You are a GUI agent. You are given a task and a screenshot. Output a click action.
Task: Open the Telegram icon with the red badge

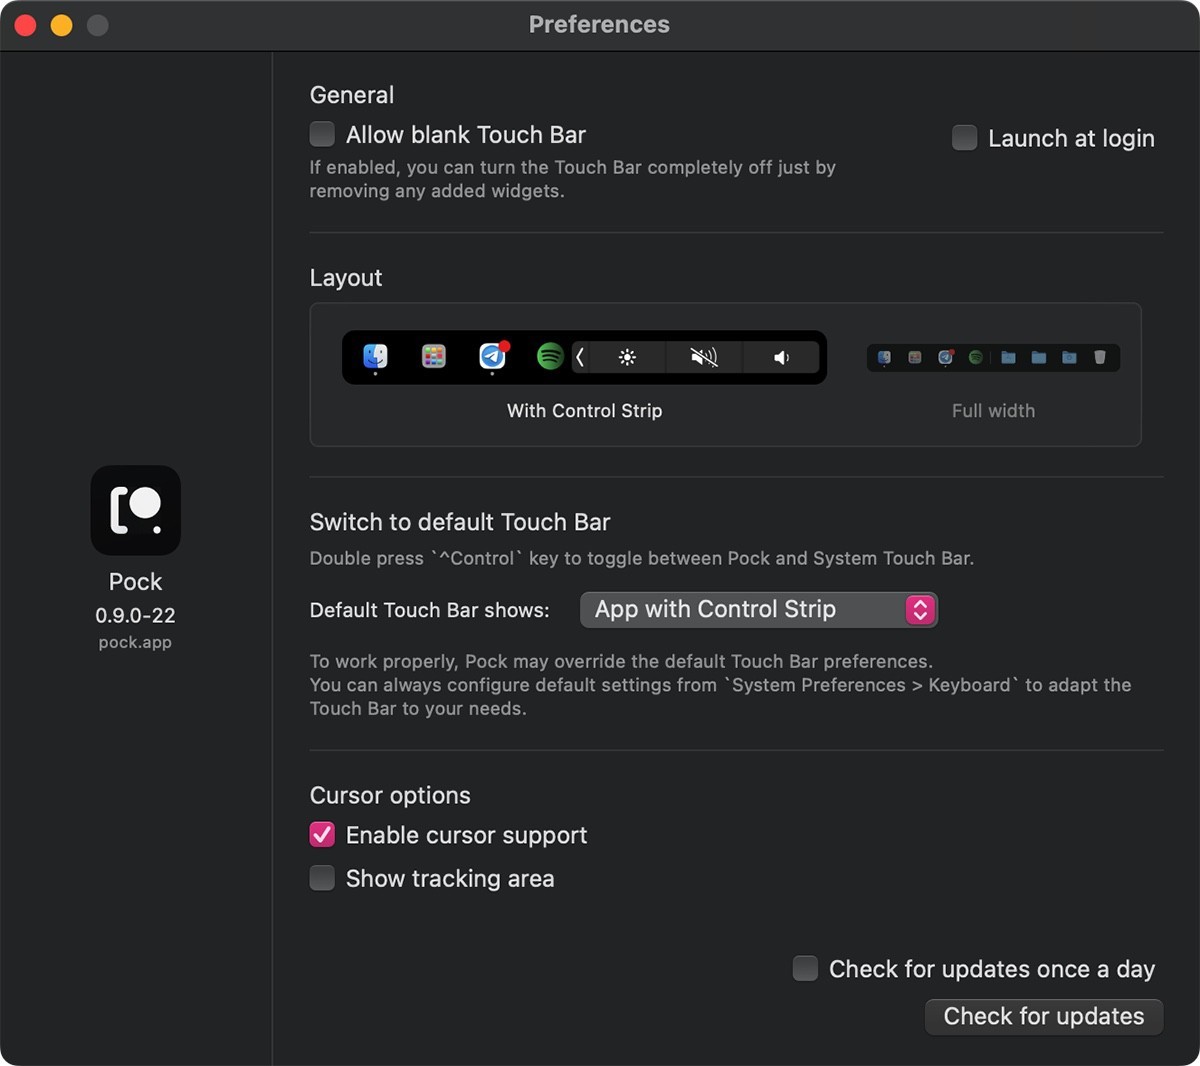[x=491, y=357]
